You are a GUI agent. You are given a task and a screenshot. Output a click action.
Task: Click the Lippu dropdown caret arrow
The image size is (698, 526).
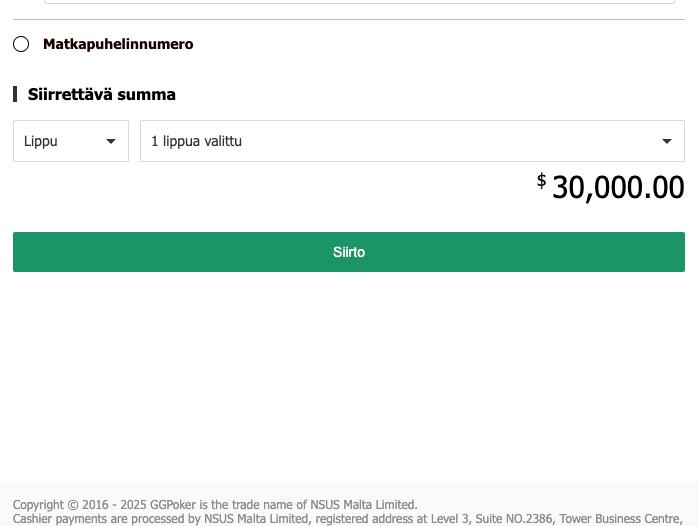111,141
